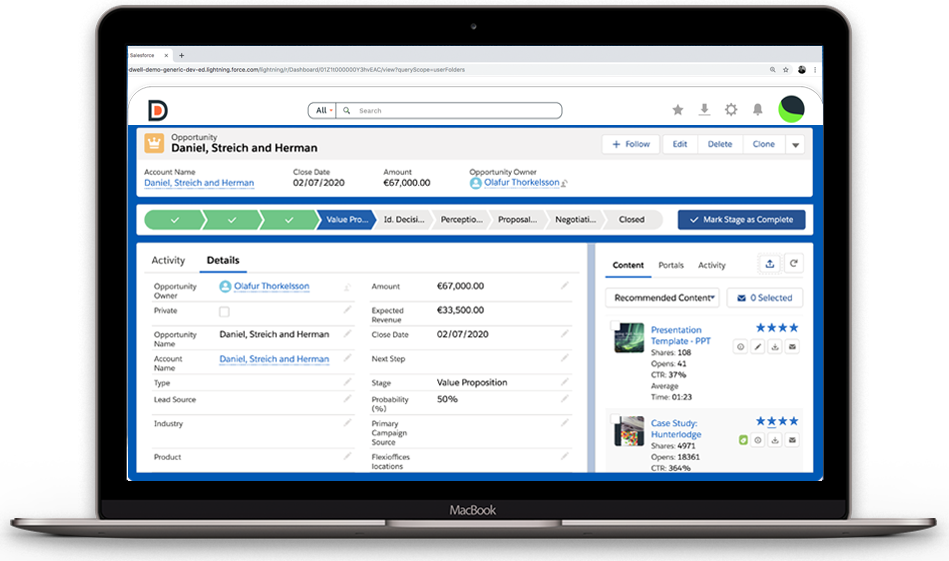The width and height of the screenshot is (949, 561).
Task: Edit the Close Date field pencil
Action: click(565, 333)
